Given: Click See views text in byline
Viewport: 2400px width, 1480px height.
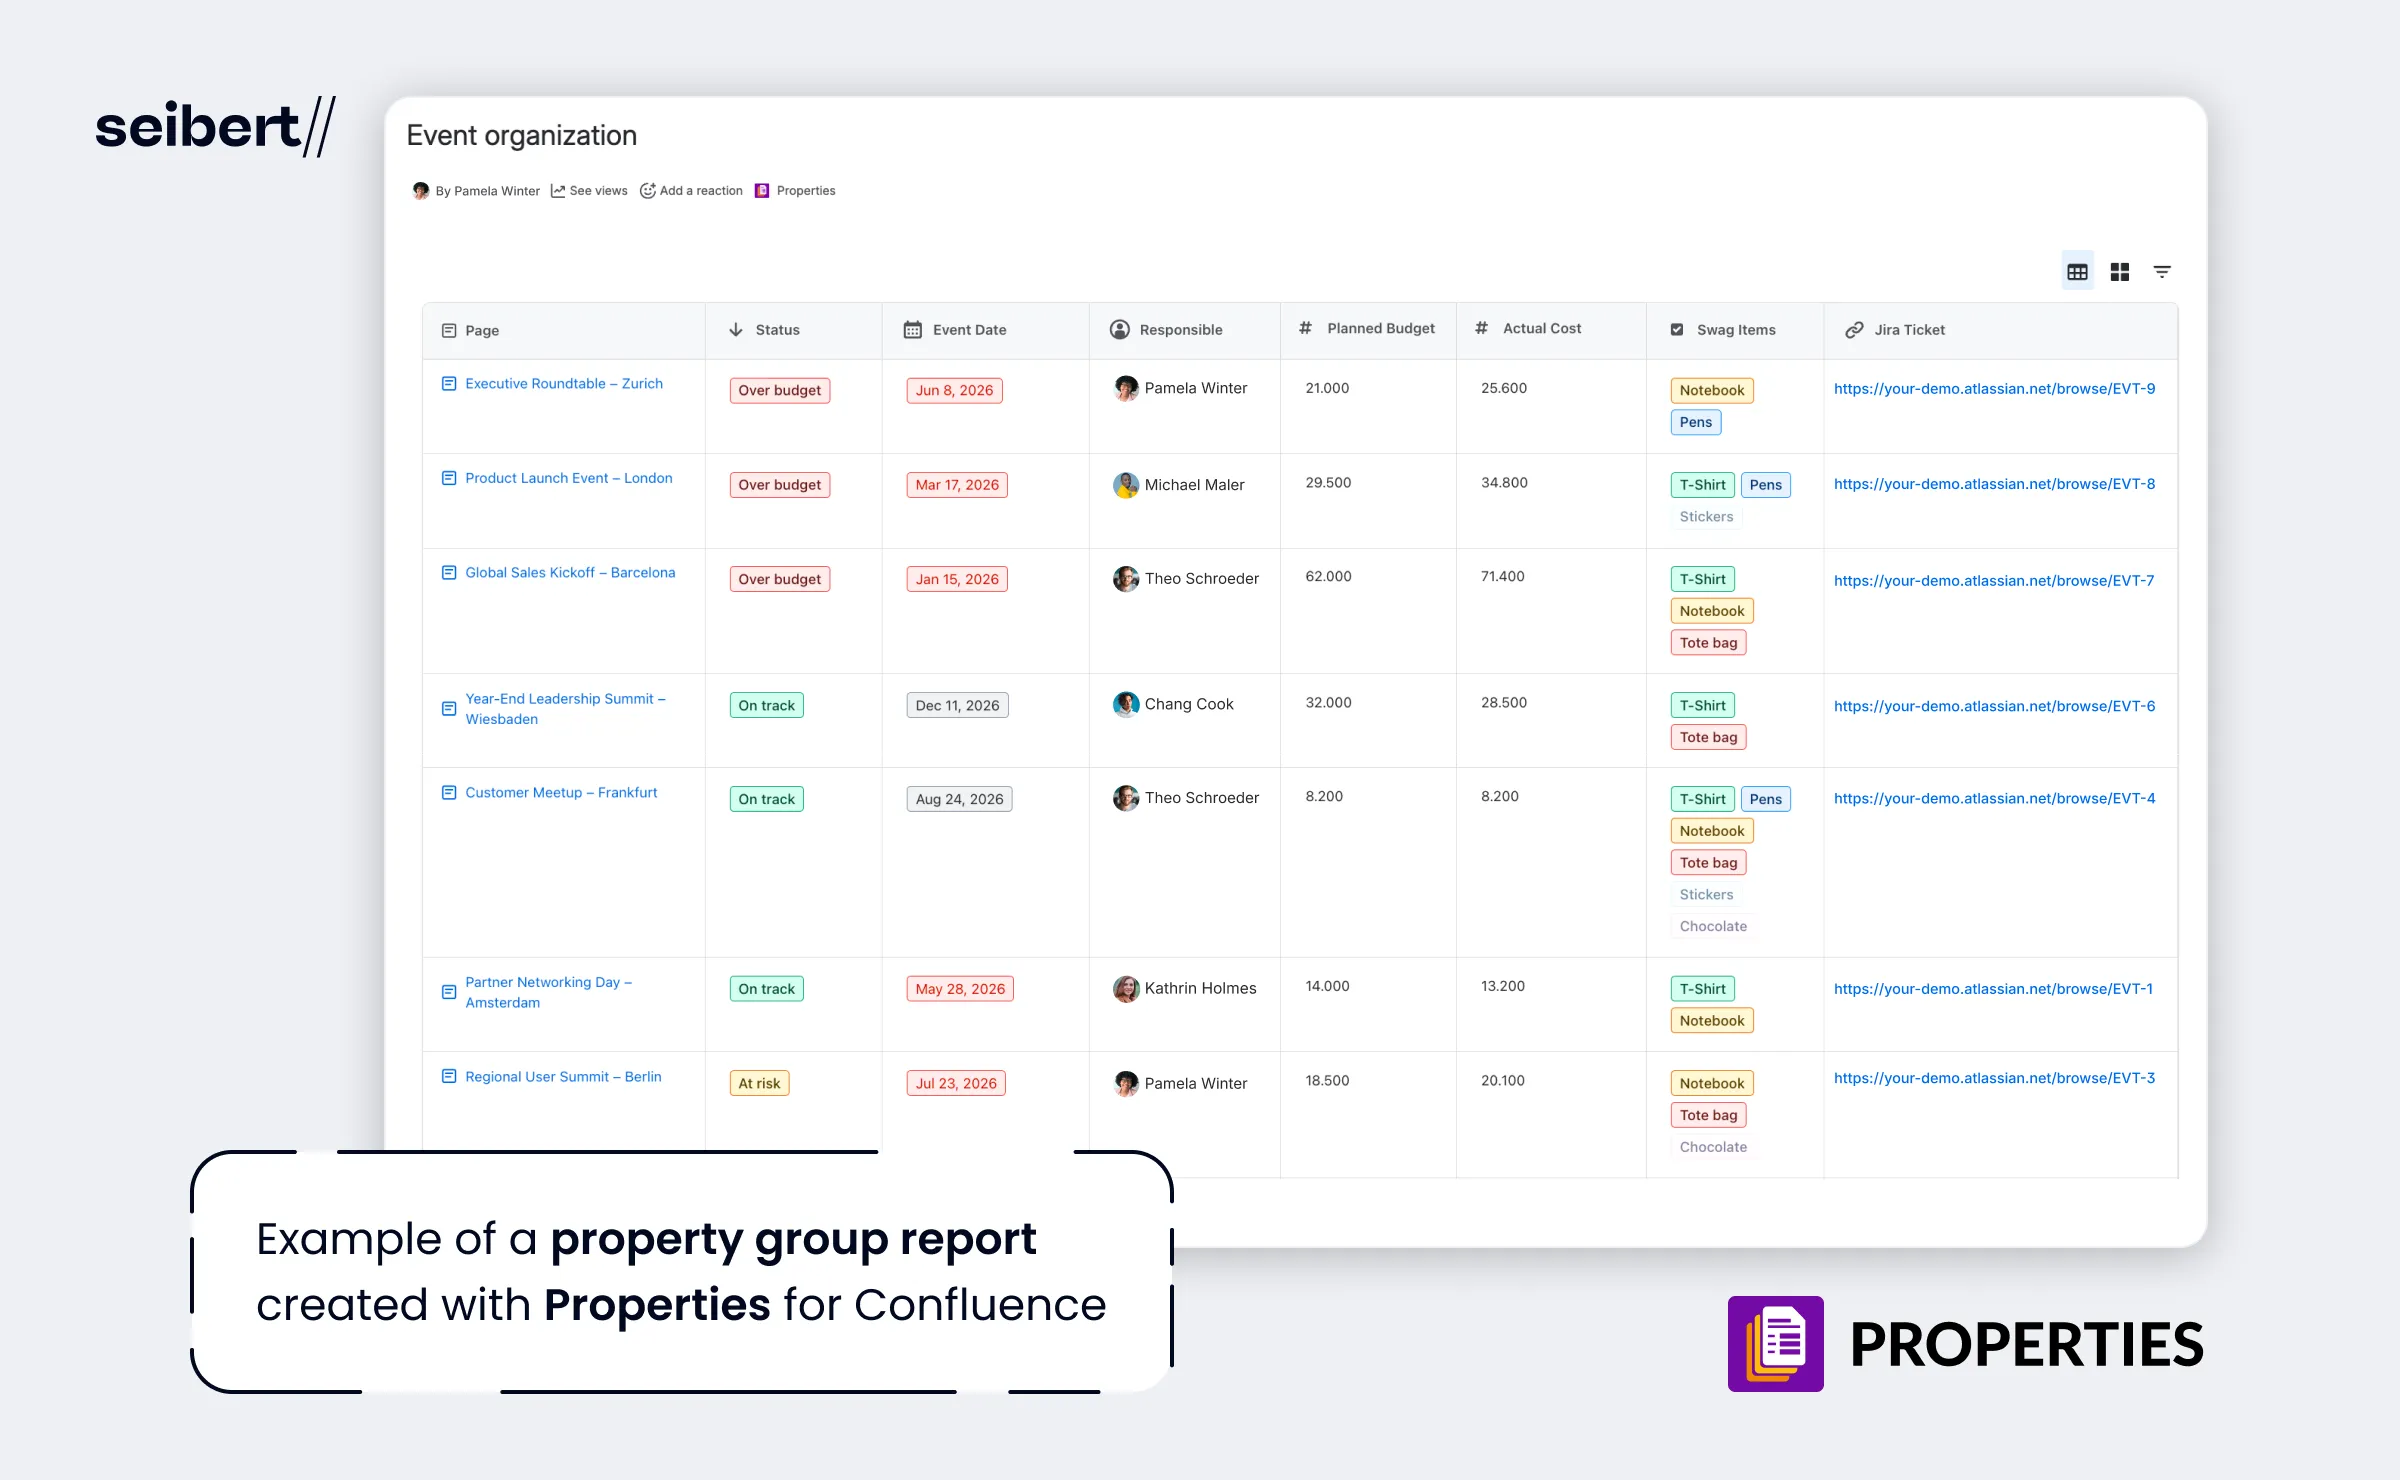Looking at the screenshot, I should [x=598, y=191].
